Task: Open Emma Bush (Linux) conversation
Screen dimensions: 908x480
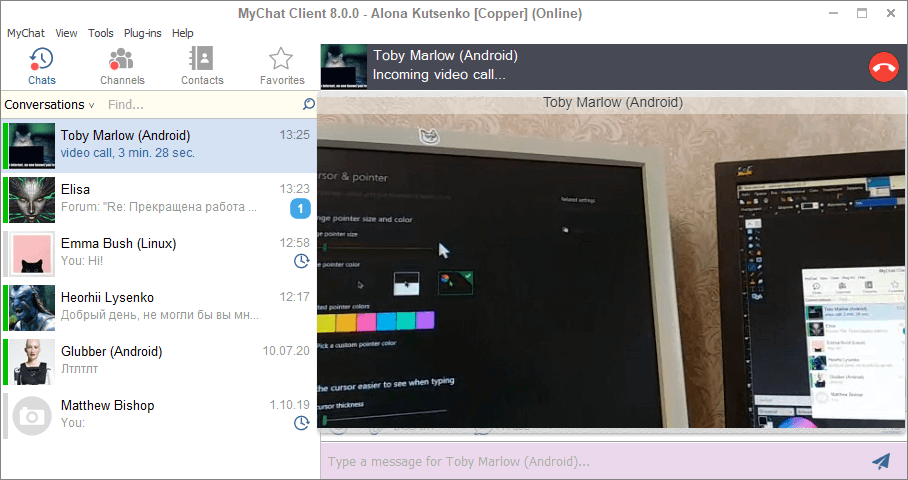Action: [159, 254]
